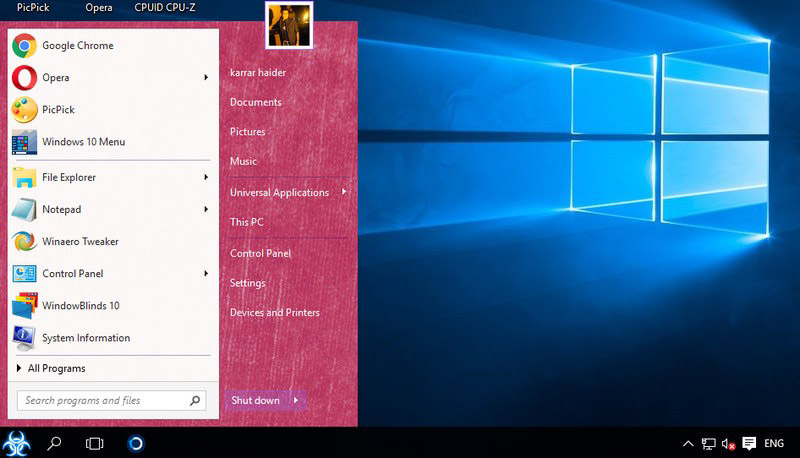
Task: Click the Notepad icon
Action: coord(24,210)
